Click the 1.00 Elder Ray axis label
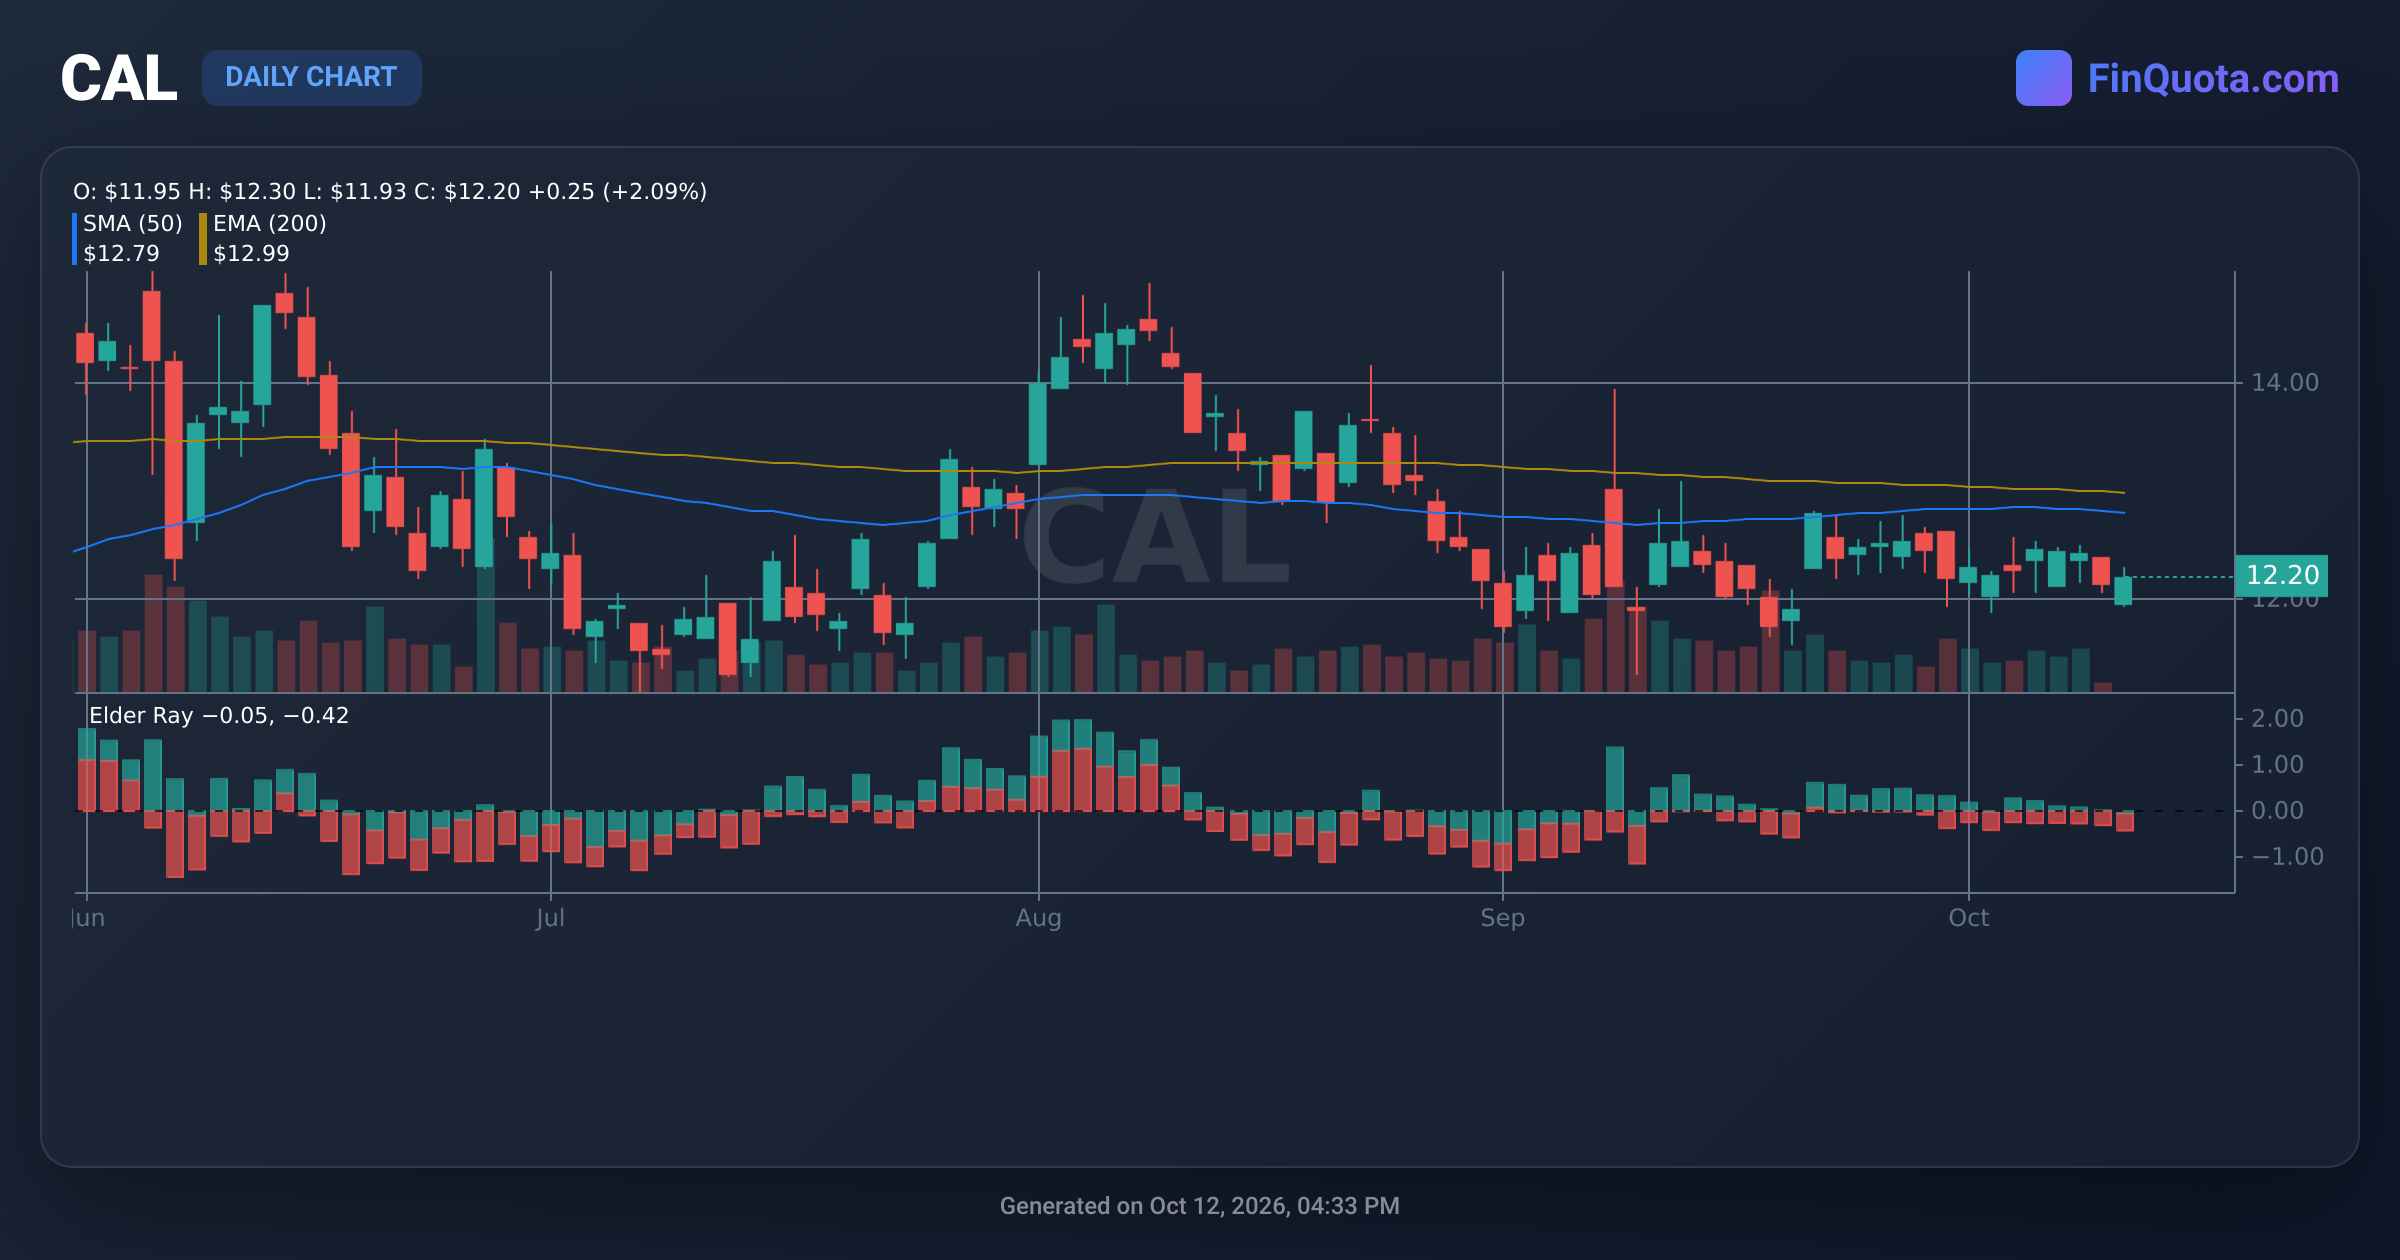 [x=2277, y=764]
